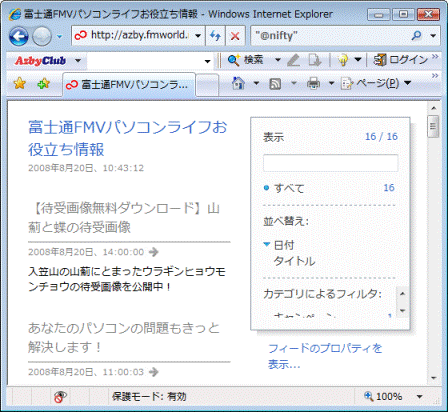The width and height of the screenshot is (448, 412).
Task: Click down arrow of category filter list
Action: tap(402, 311)
